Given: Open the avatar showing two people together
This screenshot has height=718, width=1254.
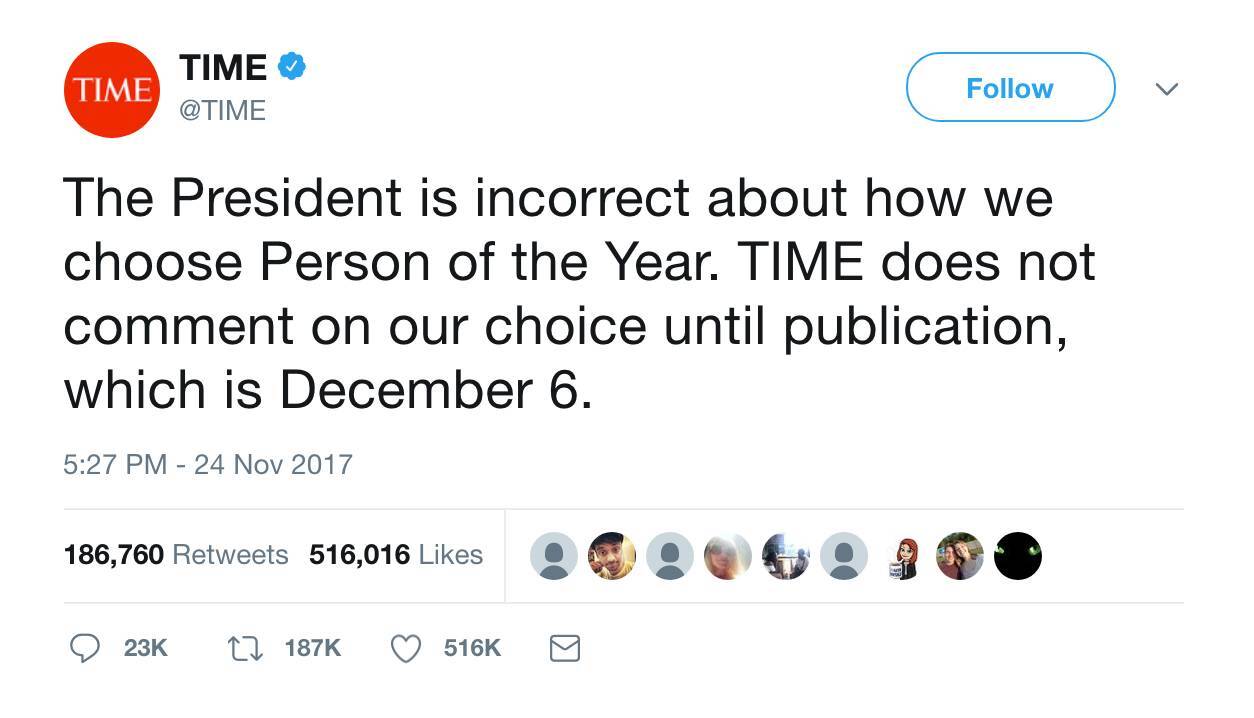Looking at the screenshot, I should (960, 556).
